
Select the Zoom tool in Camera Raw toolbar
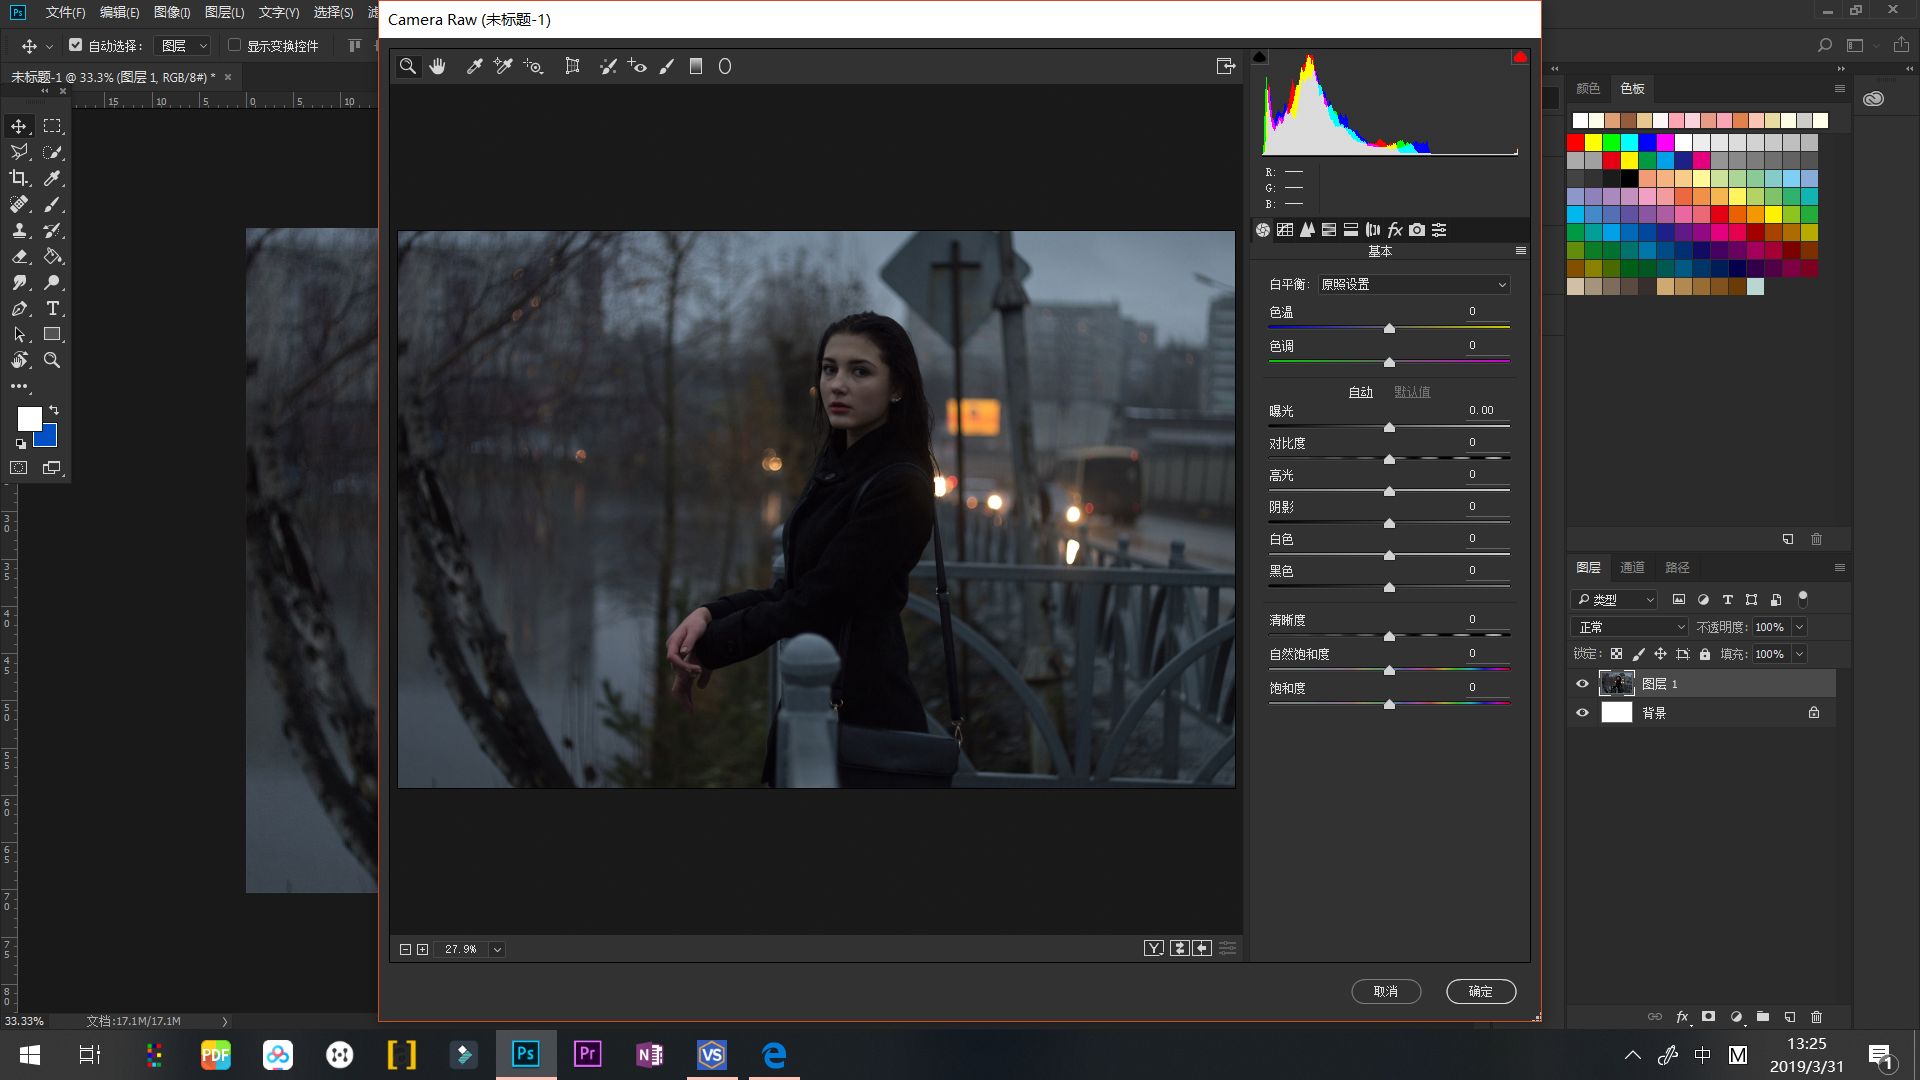(x=408, y=67)
